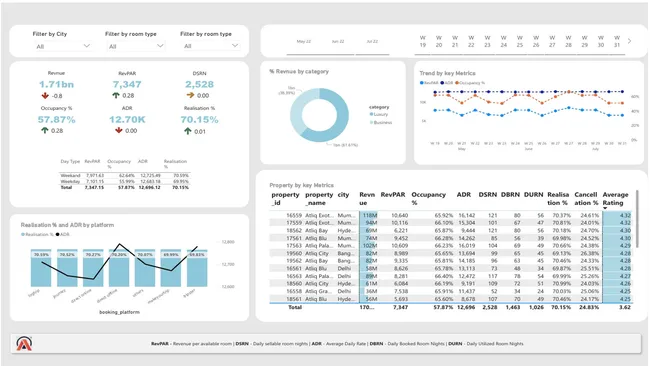Select week W 19 in the week slicer
Image resolution: width=650 pixels, height=366 pixels.
click(422, 41)
